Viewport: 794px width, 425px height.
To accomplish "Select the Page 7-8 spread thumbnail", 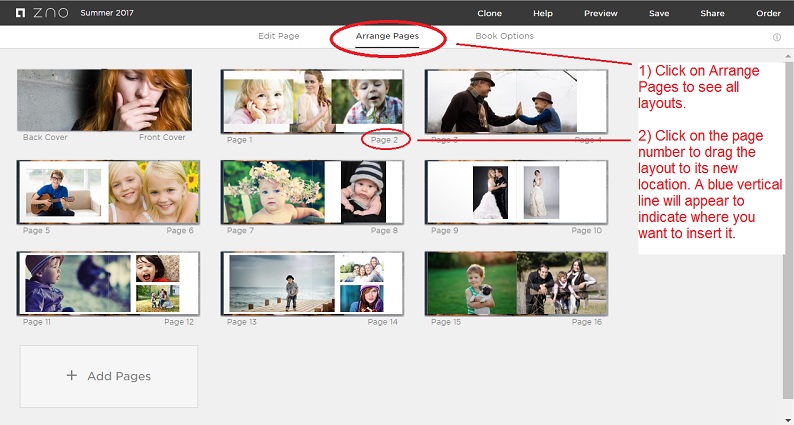I will [x=312, y=192].
